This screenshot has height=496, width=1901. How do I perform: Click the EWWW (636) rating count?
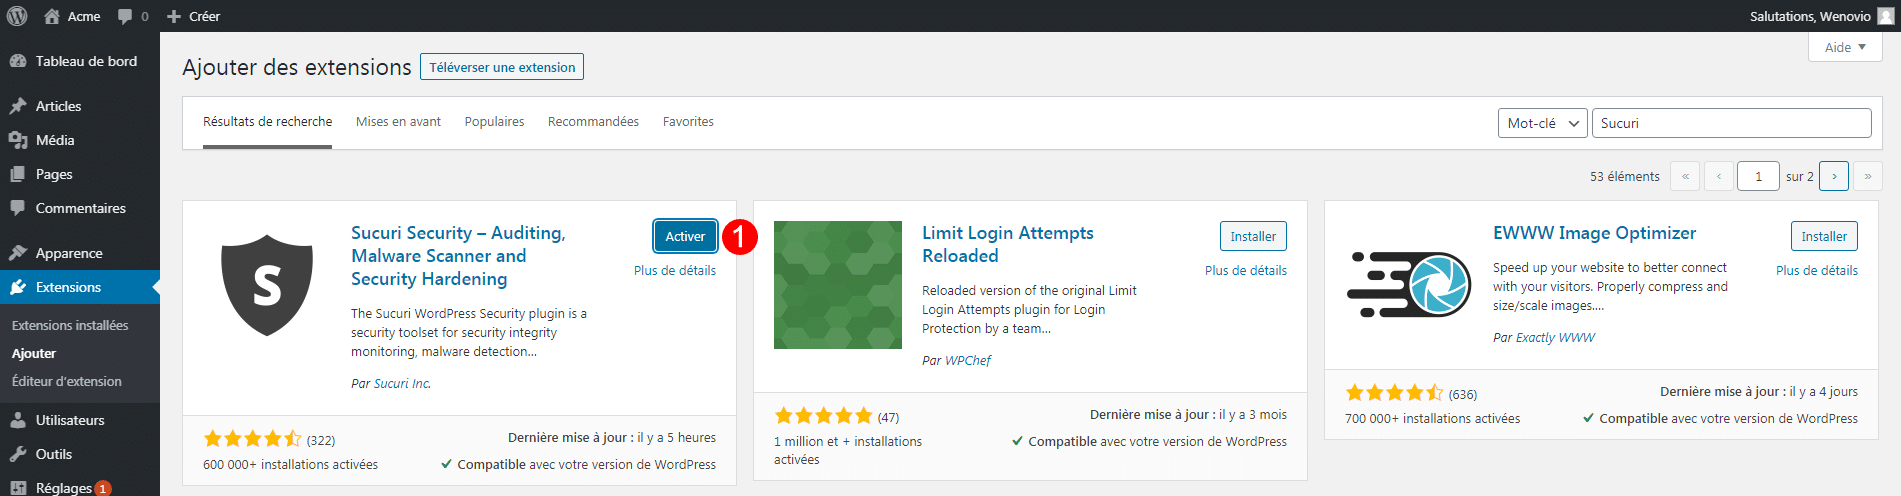point(1463,394)
